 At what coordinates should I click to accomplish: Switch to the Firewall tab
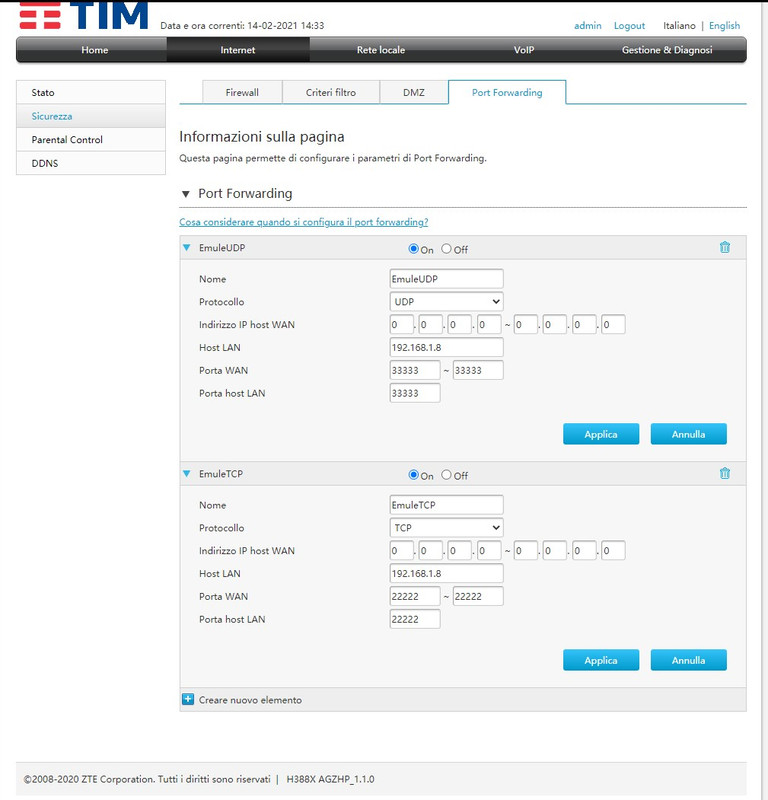[x=242, y=92]
